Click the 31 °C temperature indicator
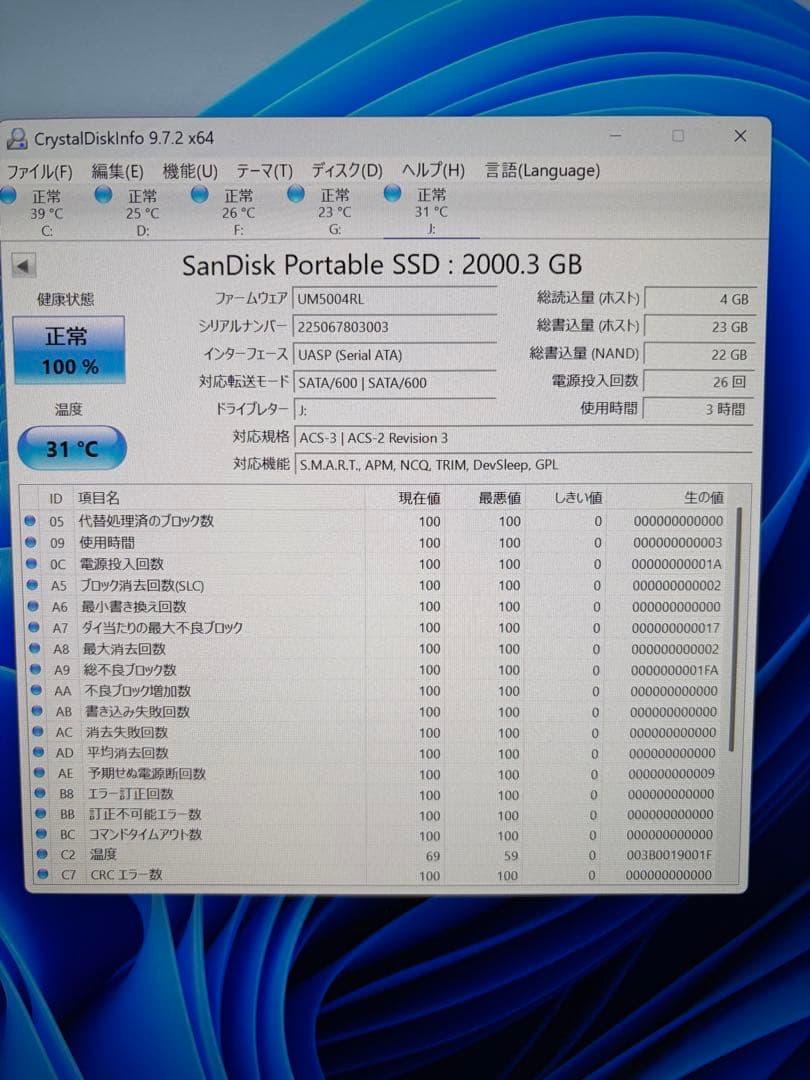 [70, 448]
